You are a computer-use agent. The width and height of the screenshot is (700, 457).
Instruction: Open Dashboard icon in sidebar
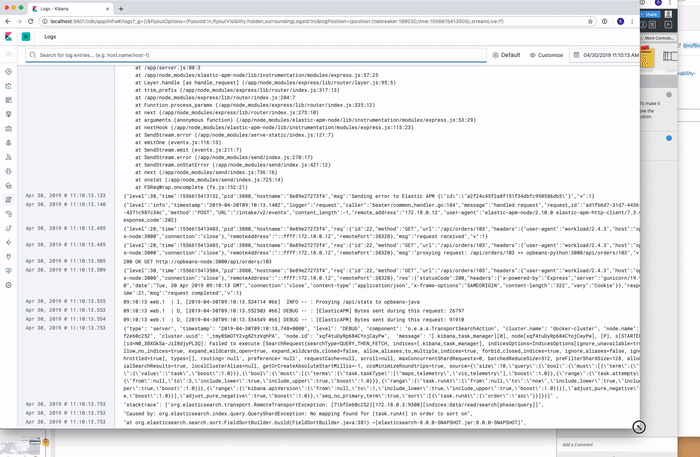pos(8,100)
